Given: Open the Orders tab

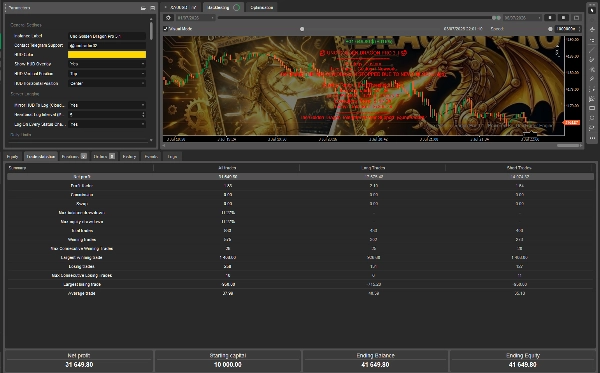Looking at the screenshot, I should [104, 156].
